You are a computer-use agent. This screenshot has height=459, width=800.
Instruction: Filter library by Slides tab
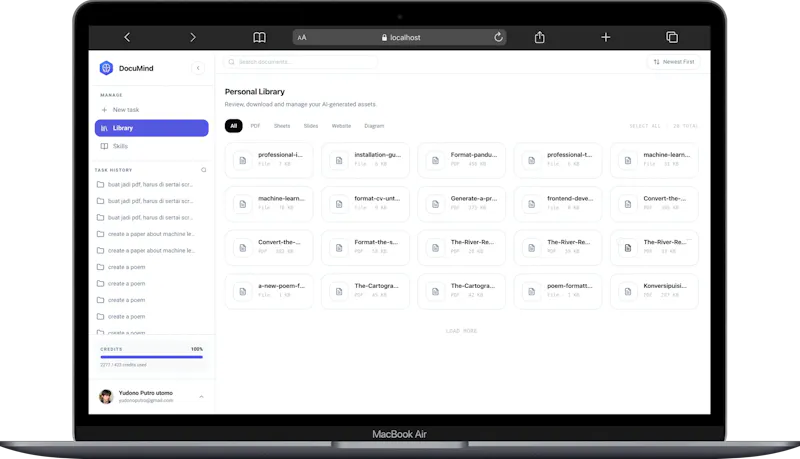click(x=311, y=126)
